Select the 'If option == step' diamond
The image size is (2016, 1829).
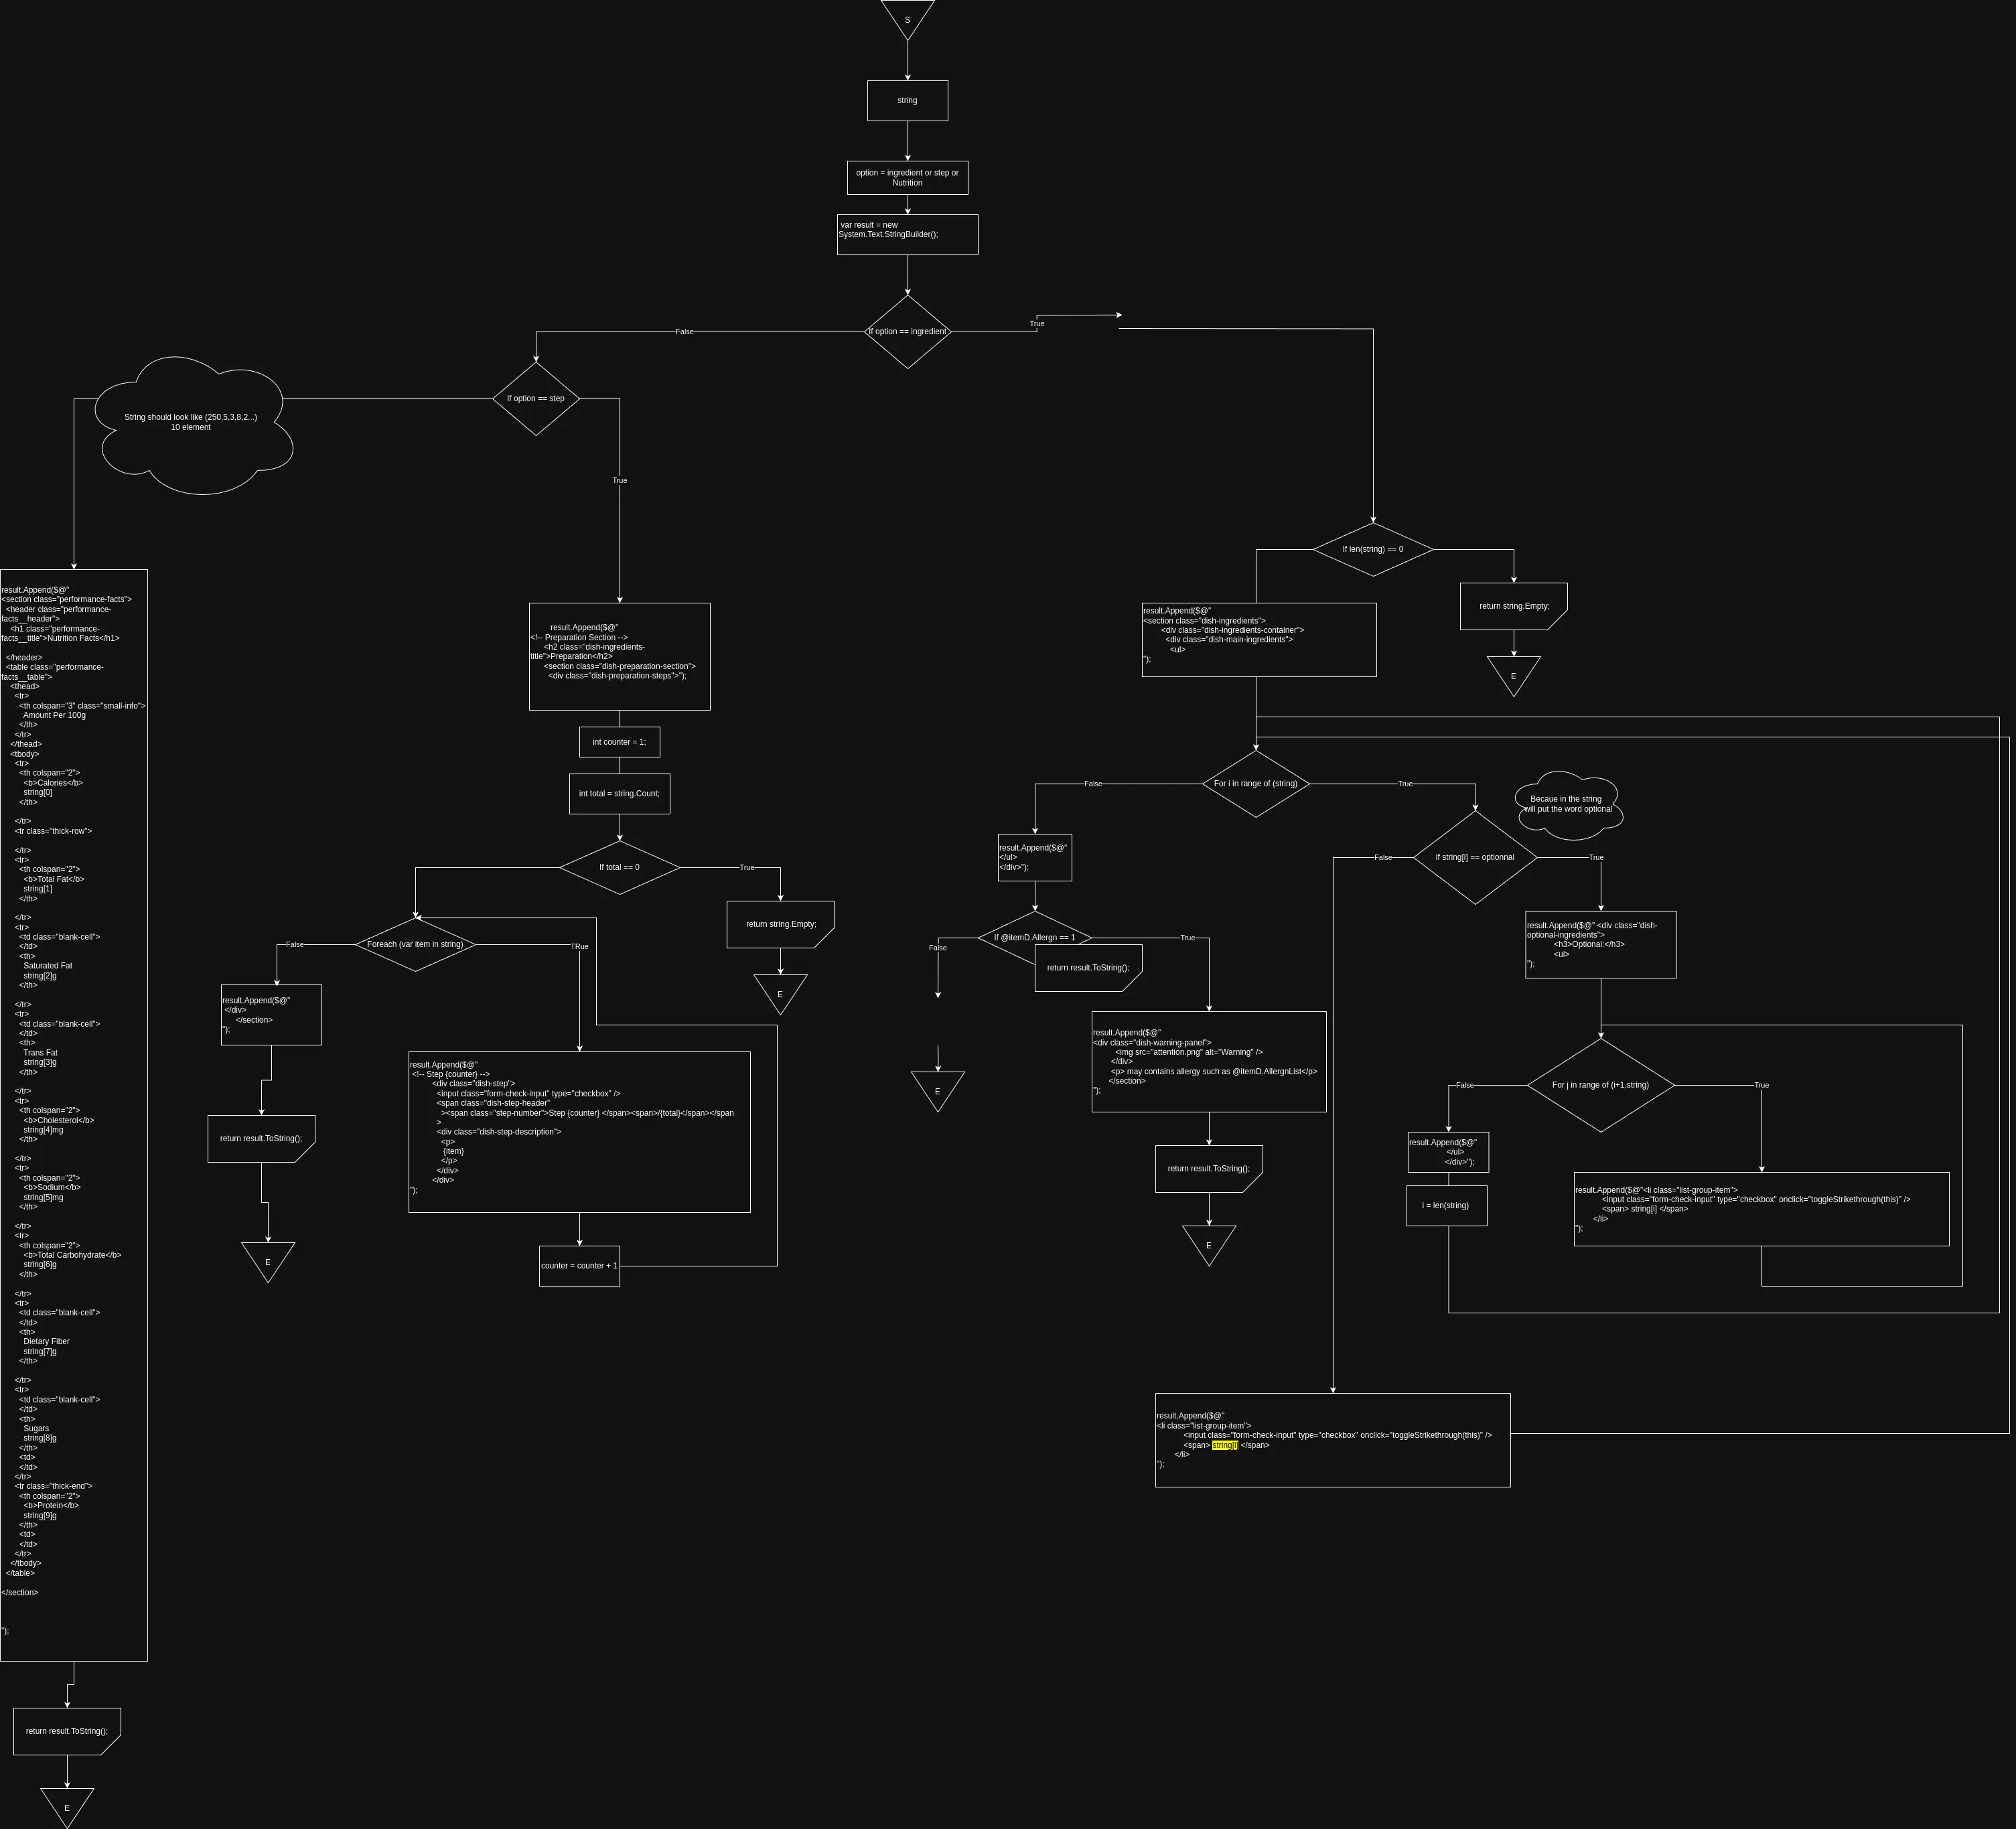click(535, 399)
